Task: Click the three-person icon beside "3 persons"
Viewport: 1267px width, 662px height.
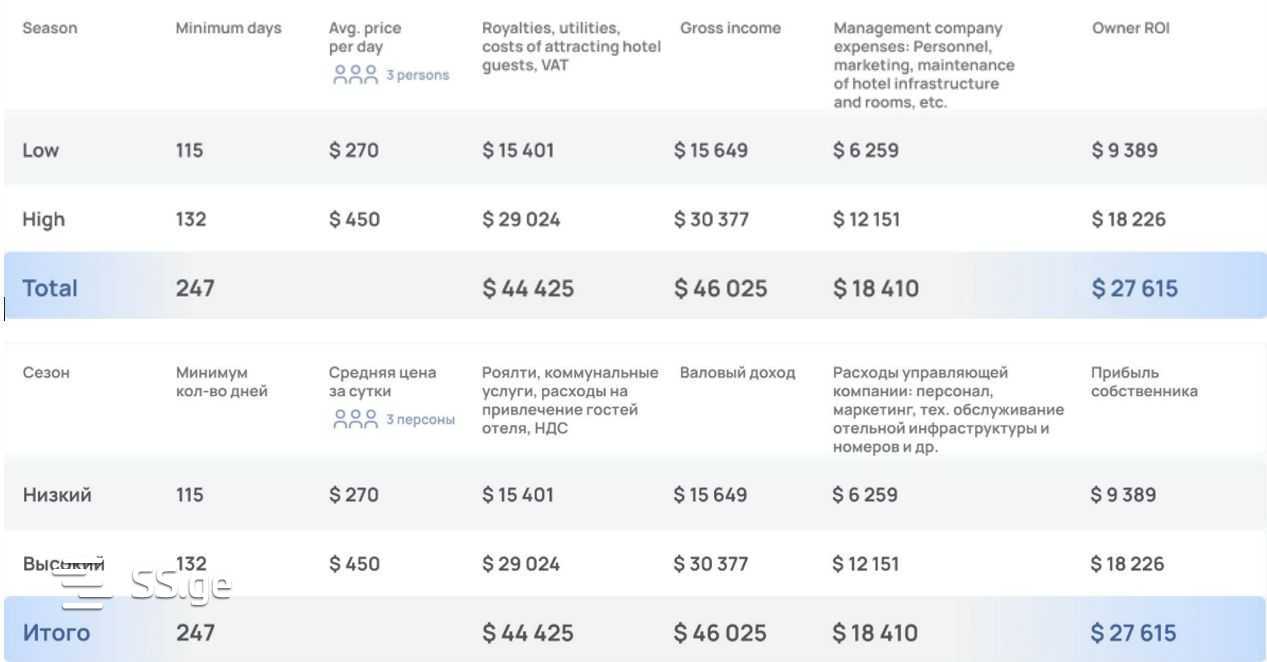Action: coord(355,75)
